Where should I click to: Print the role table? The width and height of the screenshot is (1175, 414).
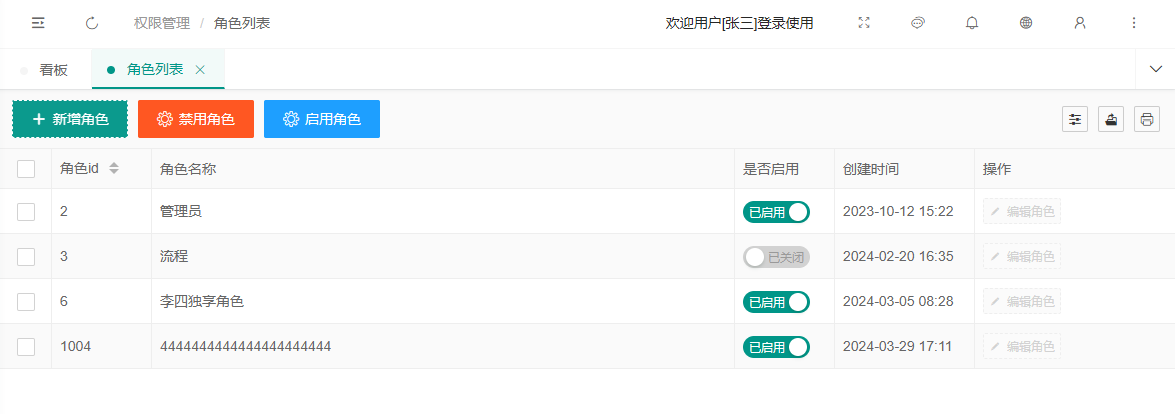tap(1146, 119)
